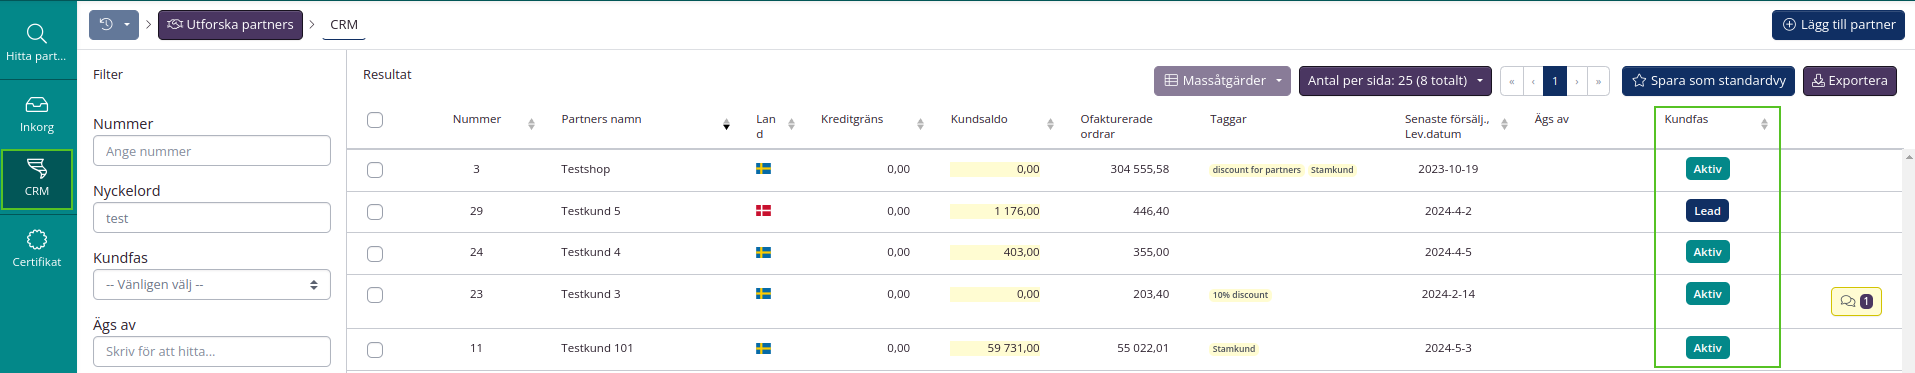Image resolution: width=1915 pixels, height=373 pixels.
Task: Click date 2023-10-19
Action: pyautogui.click(x=1448, y=169)
